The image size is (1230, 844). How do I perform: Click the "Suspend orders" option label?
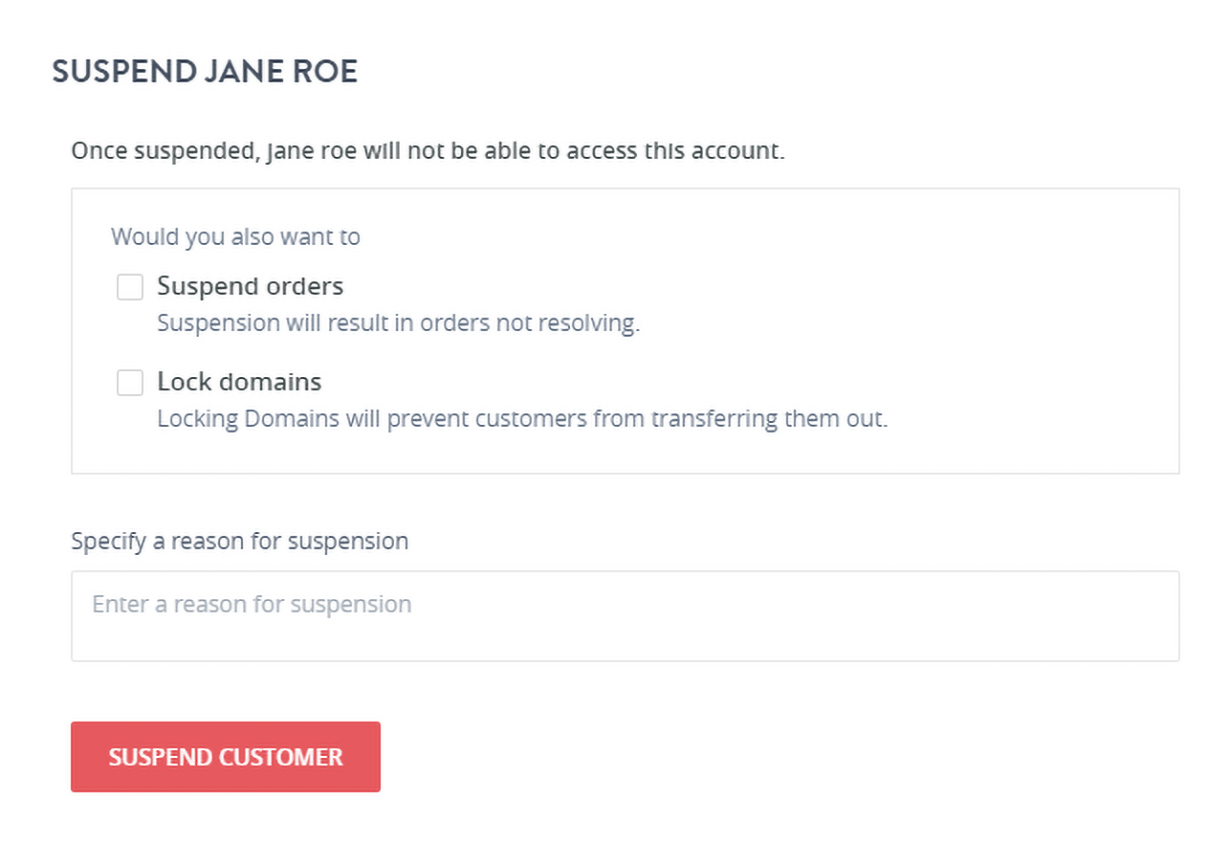(250, 287)
